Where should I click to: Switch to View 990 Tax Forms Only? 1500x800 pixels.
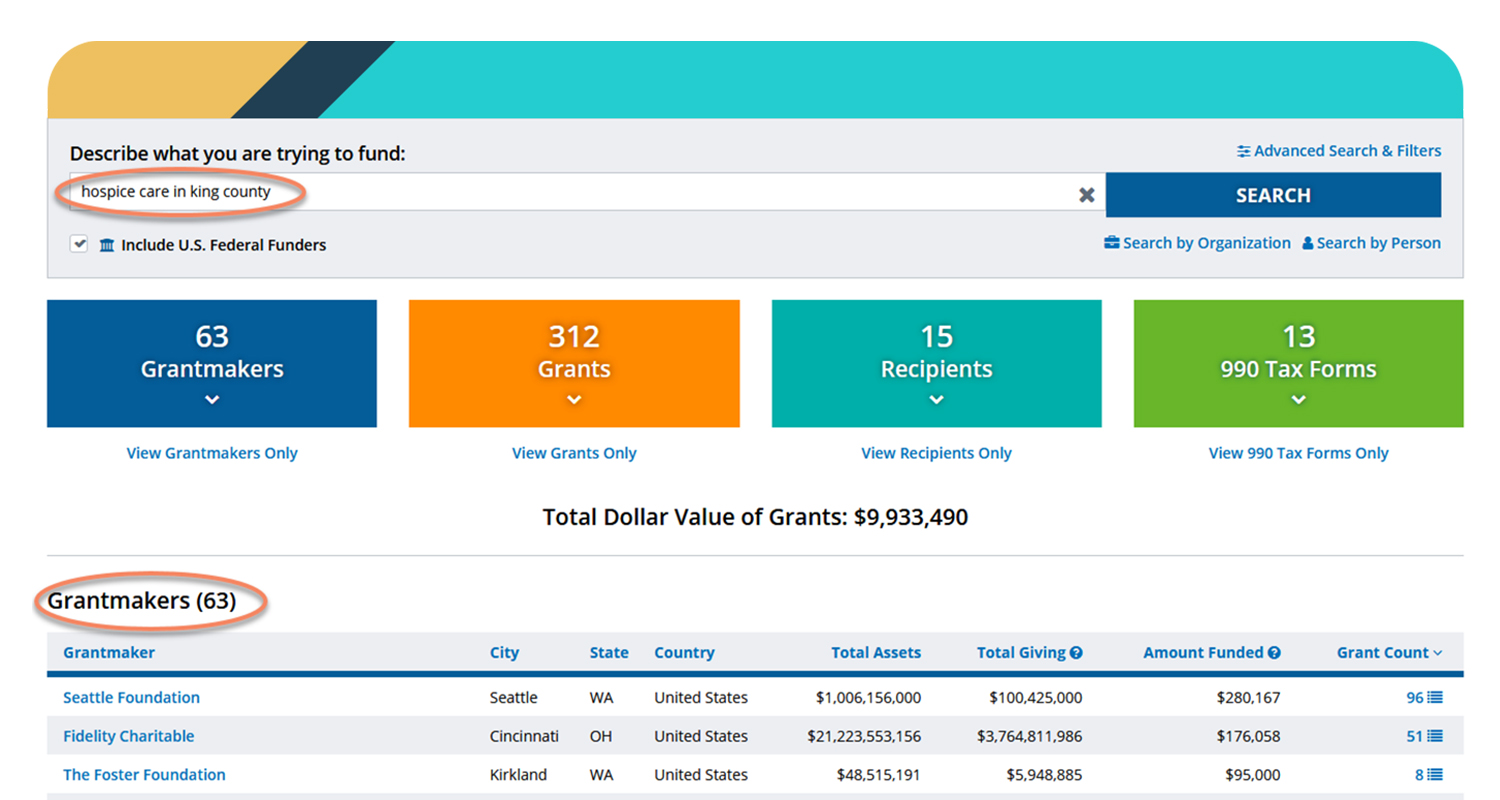click(x=1297, y=453)
